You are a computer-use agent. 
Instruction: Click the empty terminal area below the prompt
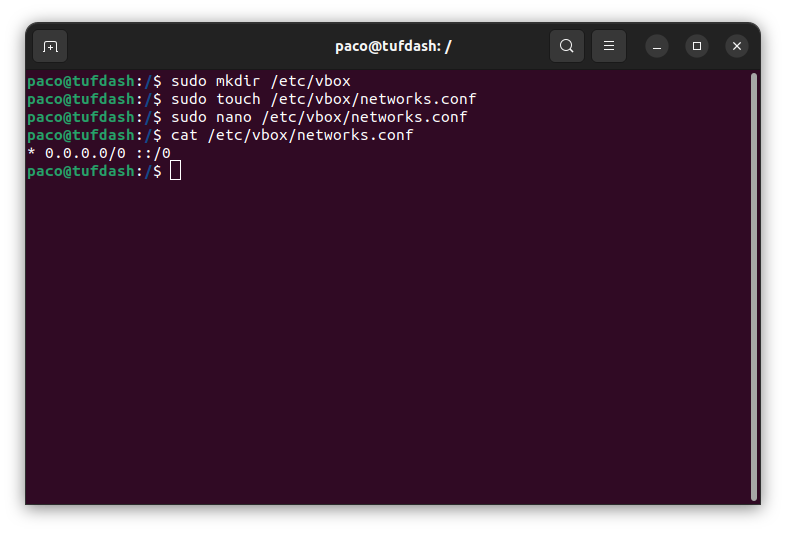pos(386,341)
